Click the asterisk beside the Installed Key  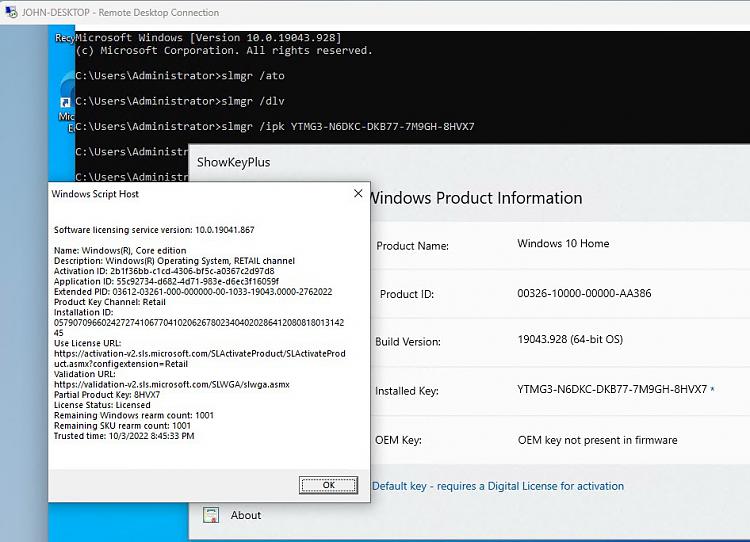pyautogui.click(x=712, y=389)
